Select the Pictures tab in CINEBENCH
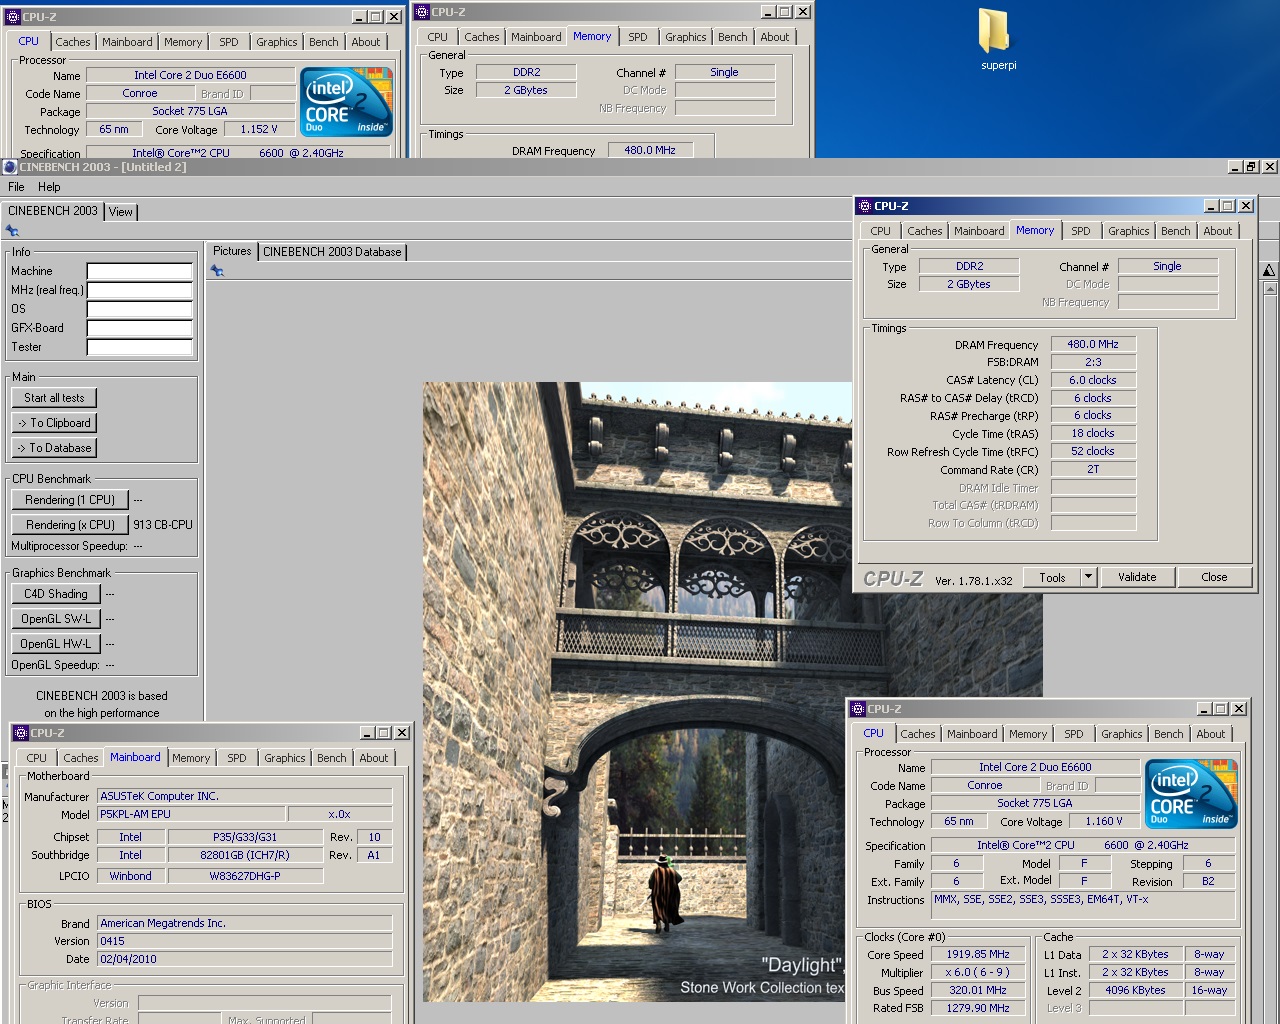 tap(232, 251)
